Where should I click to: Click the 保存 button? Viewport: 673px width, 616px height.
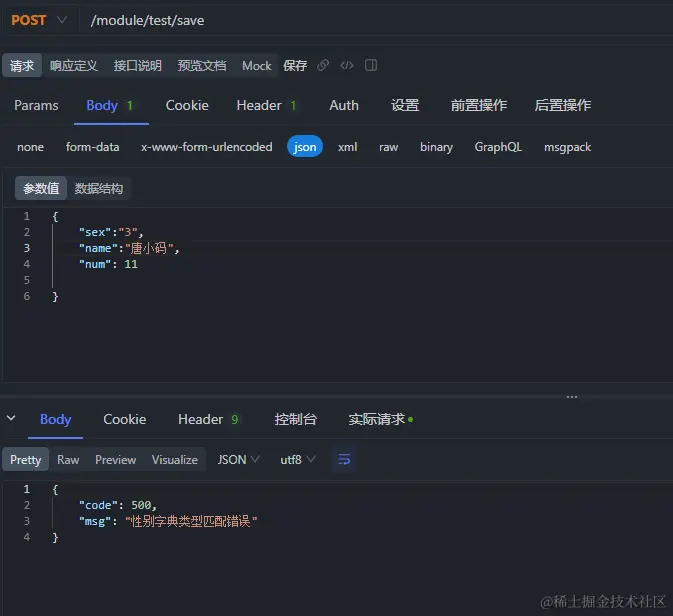pyautogui.click(x=295, y=66)
